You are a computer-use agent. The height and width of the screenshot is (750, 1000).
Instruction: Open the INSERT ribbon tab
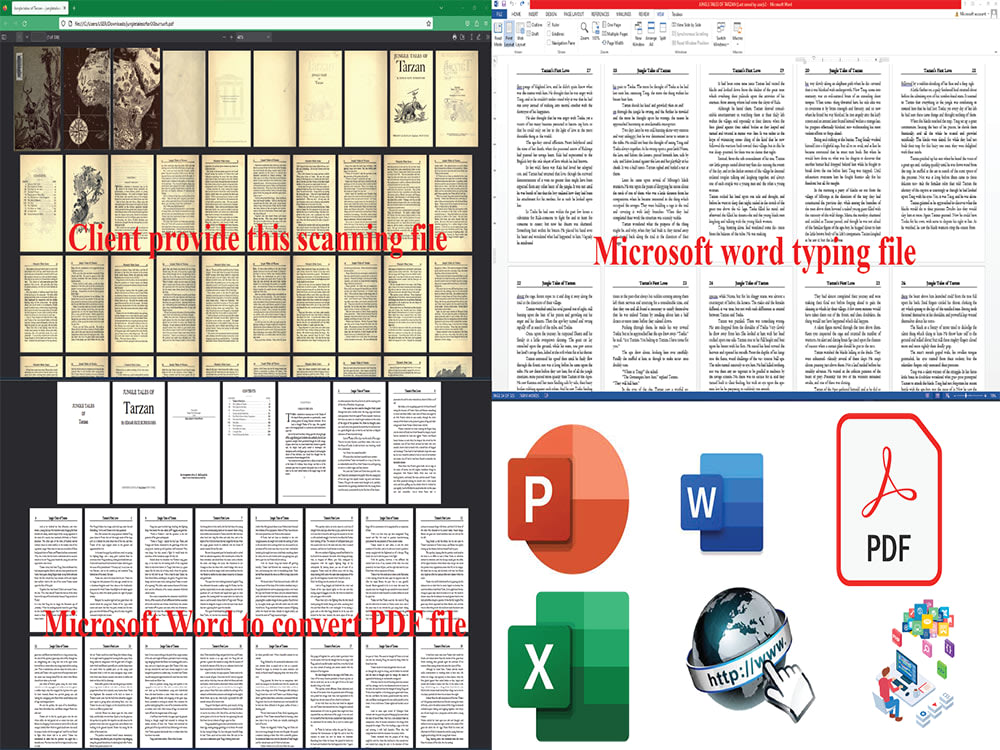533,14
